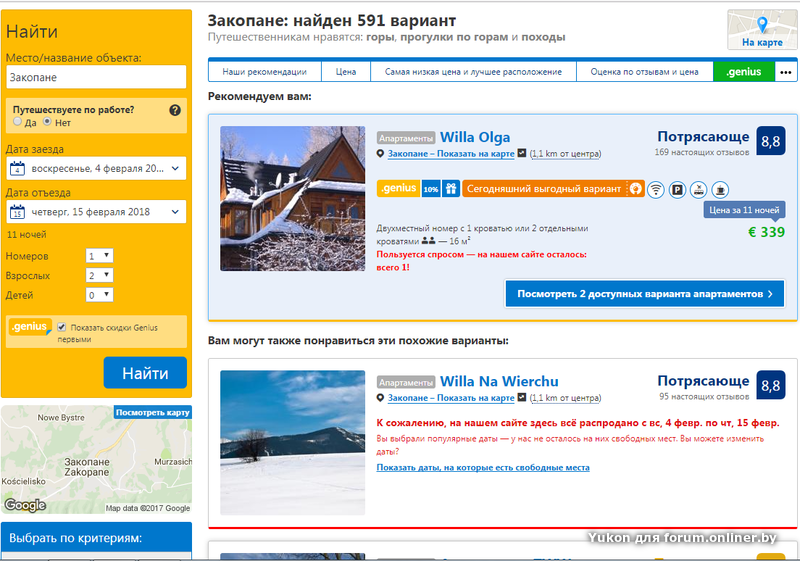Open the 'Willa Na Wierchu' listing title link

[499, 381]
